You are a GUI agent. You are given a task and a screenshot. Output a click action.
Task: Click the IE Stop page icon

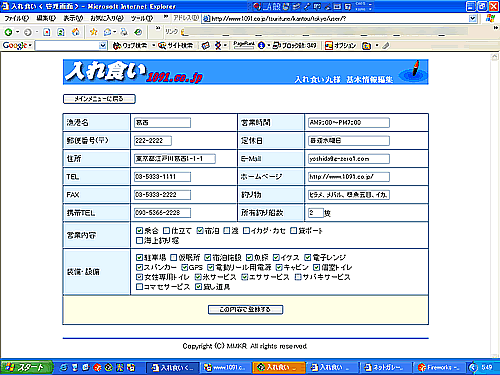pos(47,32)
